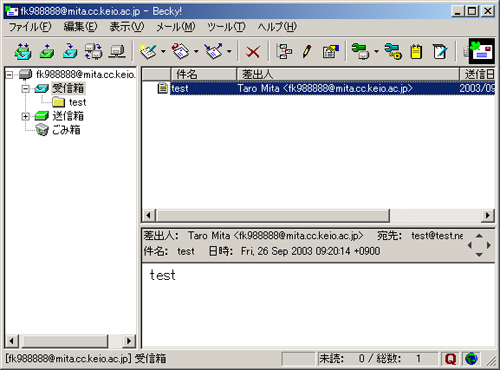500x370 pixels.
Task: Select the test subfolder in the tree
Action: (x=77, y=102)
